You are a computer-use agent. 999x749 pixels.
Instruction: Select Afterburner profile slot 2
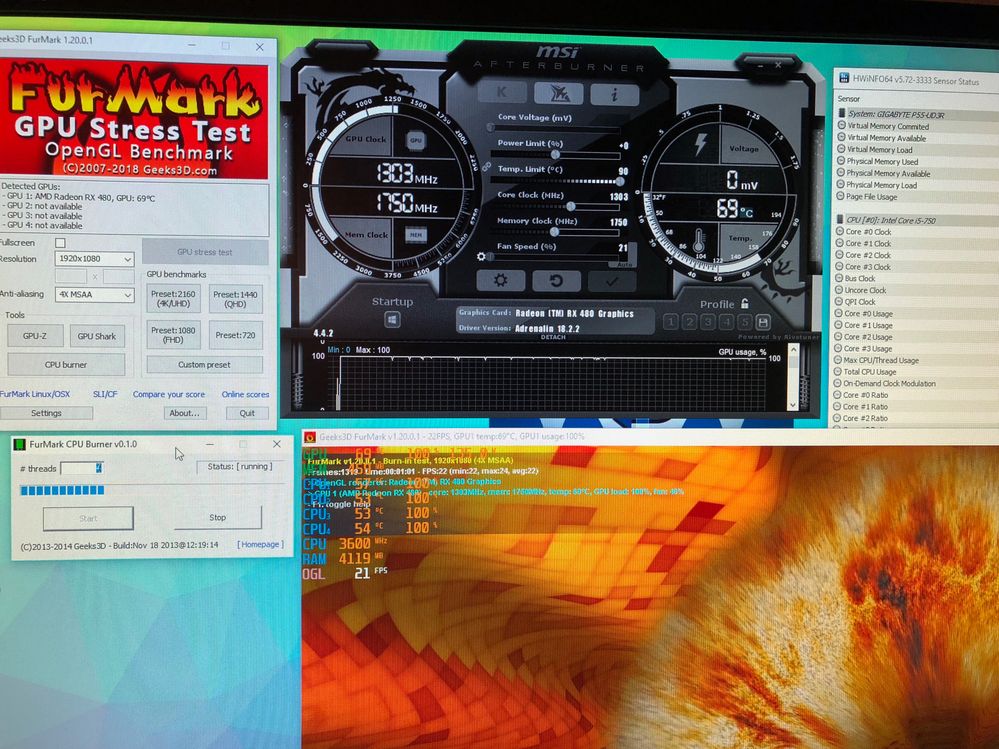point(689,322)
